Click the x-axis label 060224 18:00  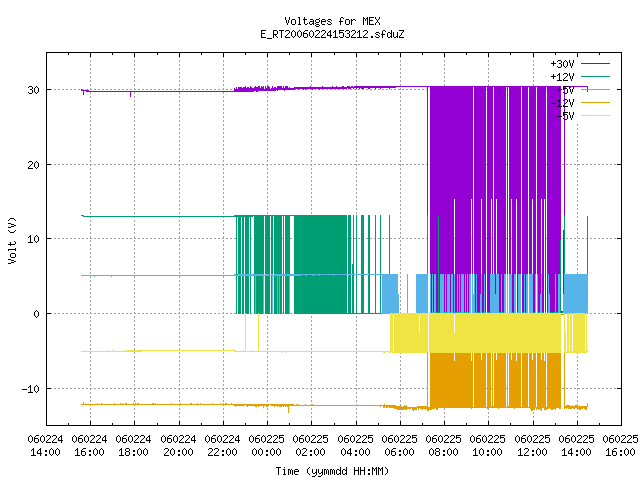pos(133,446)
